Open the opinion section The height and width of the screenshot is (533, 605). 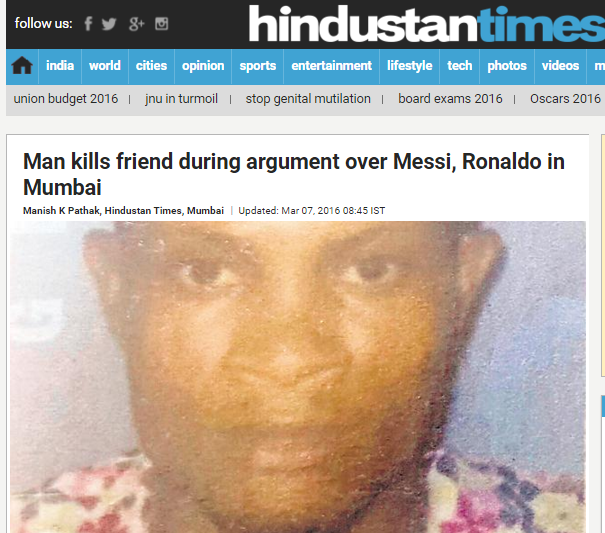pyautogui.click(x=203, y=66)
